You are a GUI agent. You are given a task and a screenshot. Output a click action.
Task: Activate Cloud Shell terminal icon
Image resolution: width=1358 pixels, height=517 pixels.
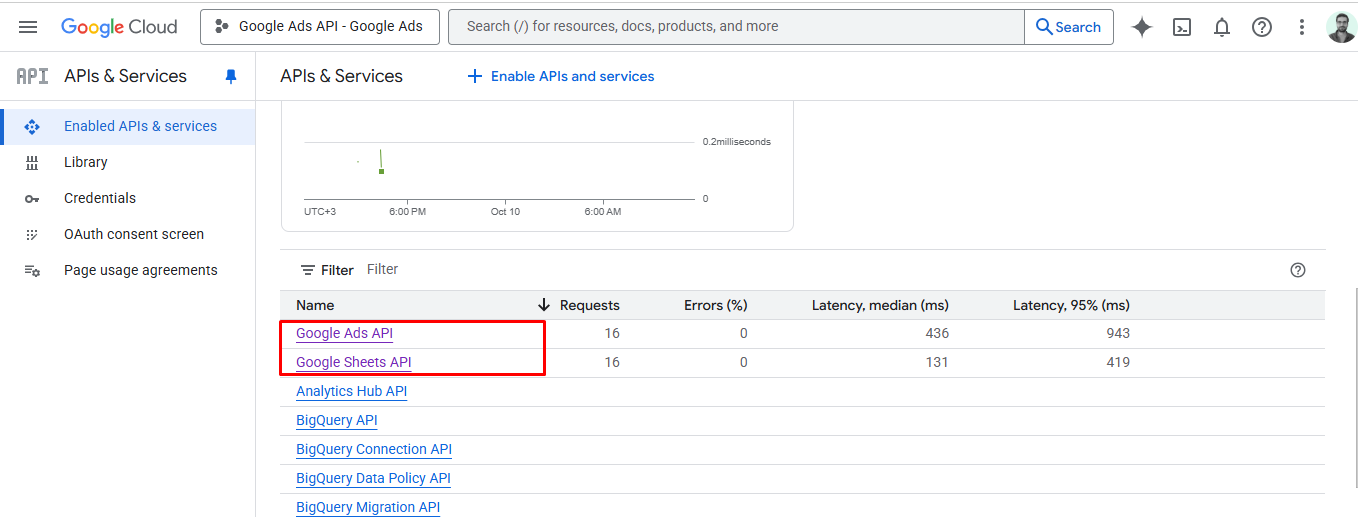coord(1182,27)
